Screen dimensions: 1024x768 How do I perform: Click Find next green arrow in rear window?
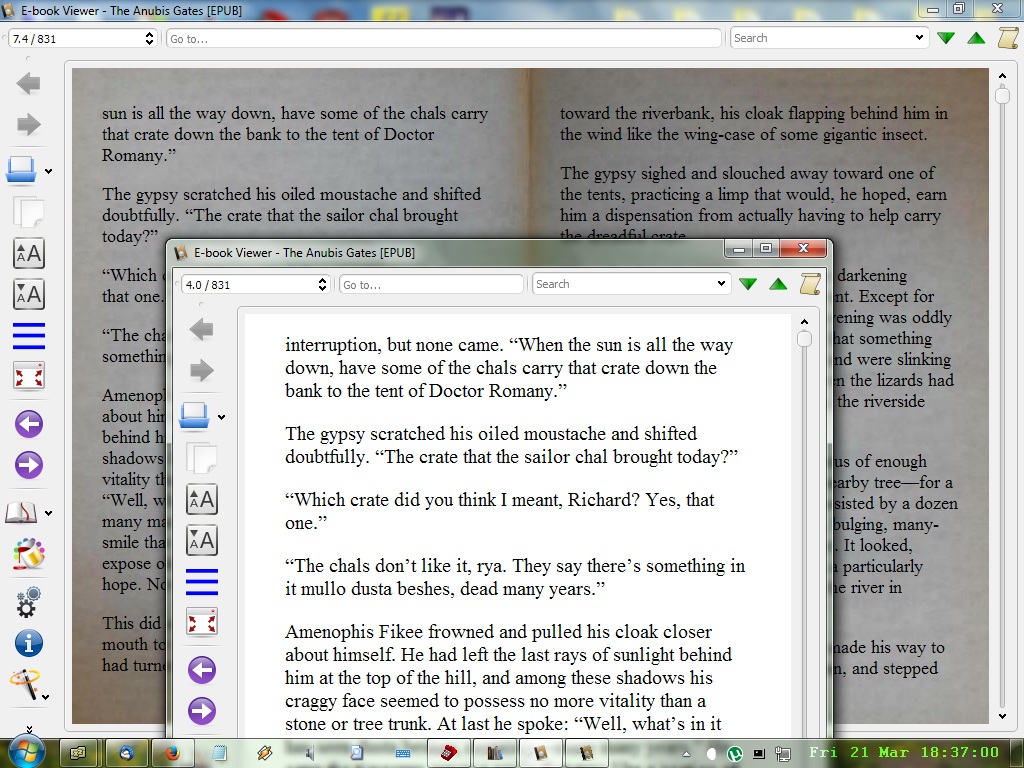[x=946, y=39]
